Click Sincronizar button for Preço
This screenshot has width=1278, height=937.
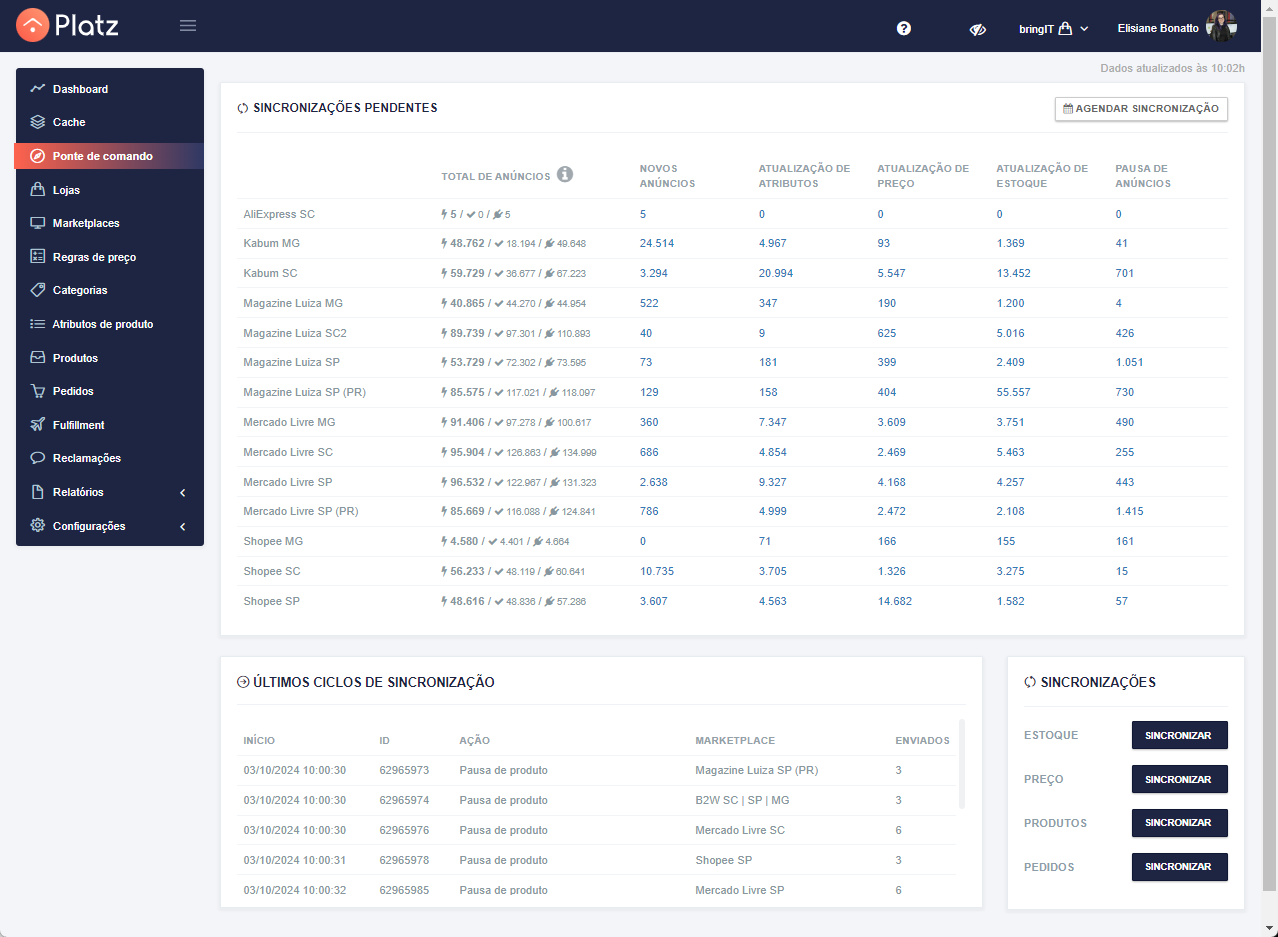click(x=1179, y=779)
